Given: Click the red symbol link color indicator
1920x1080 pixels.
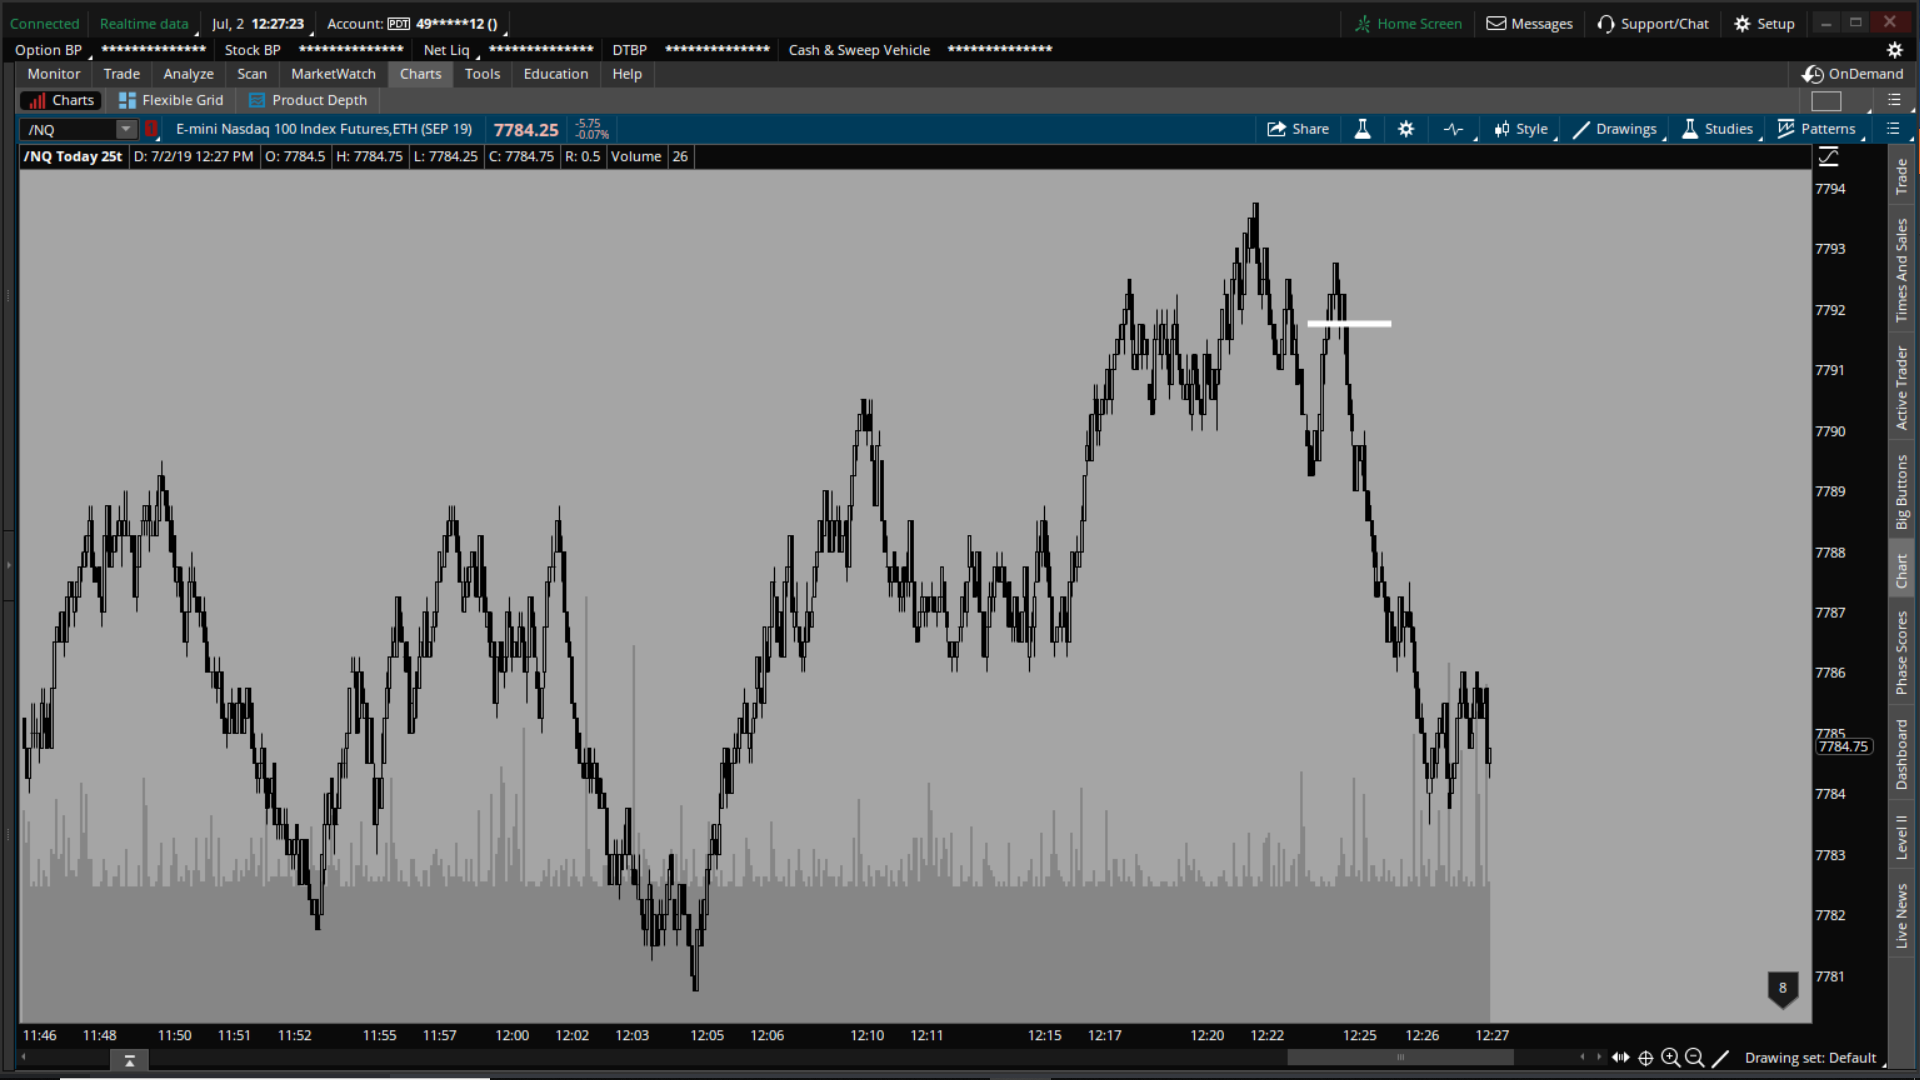Looking at the screenshot, I should click(152, 129).
